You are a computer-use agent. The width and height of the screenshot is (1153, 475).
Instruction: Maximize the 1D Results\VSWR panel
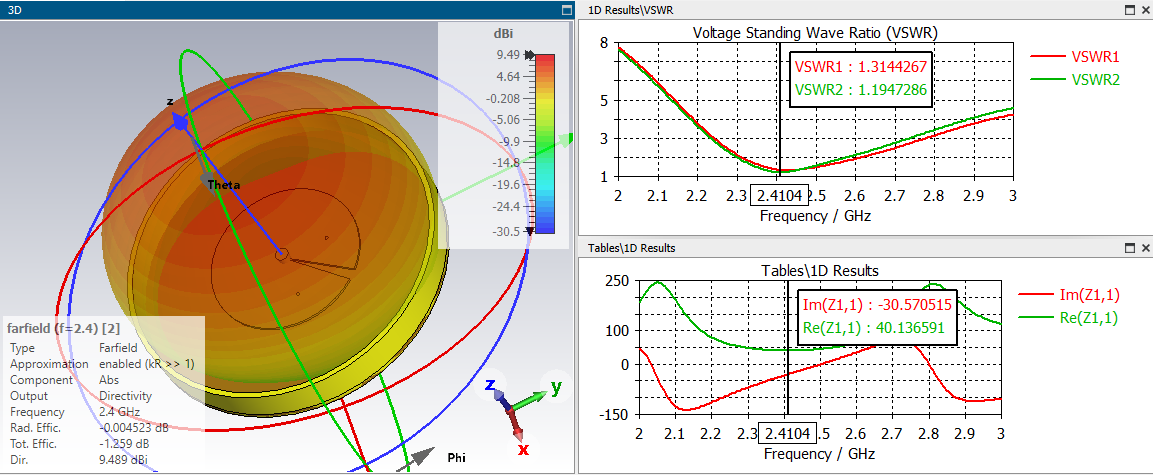coord(1129,9)
